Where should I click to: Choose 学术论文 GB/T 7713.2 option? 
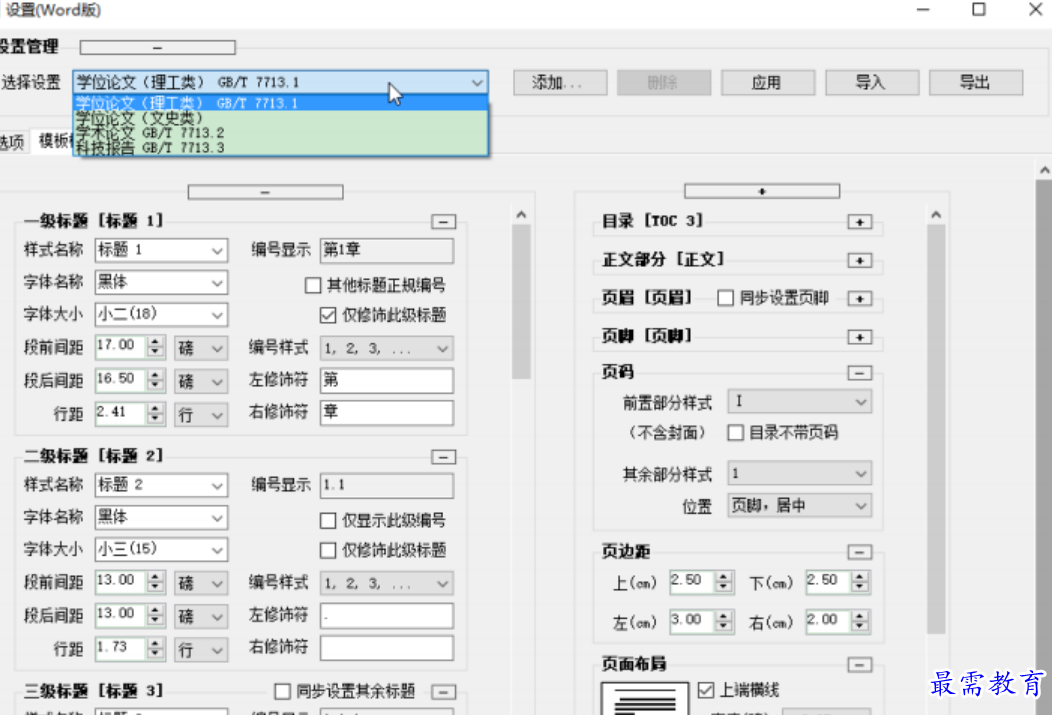pos(280,133)
